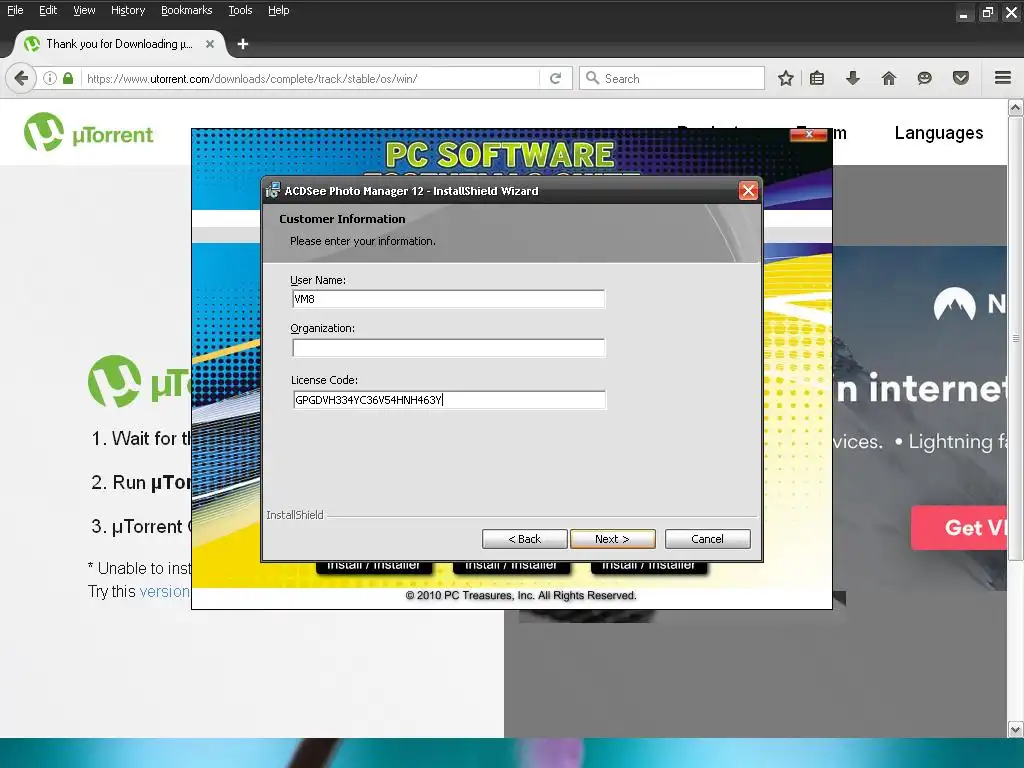The image size is (1024, 768).
Task: Reload the page with the refresh icon
Action: tap(556, 78)
